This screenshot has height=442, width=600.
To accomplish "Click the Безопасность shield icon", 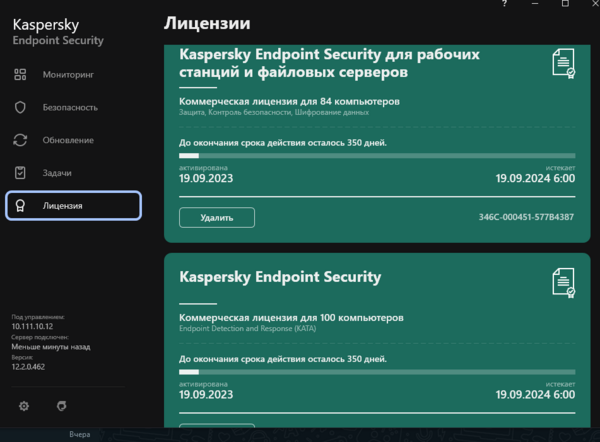I will pyautogui.click(x=20, y=108).
